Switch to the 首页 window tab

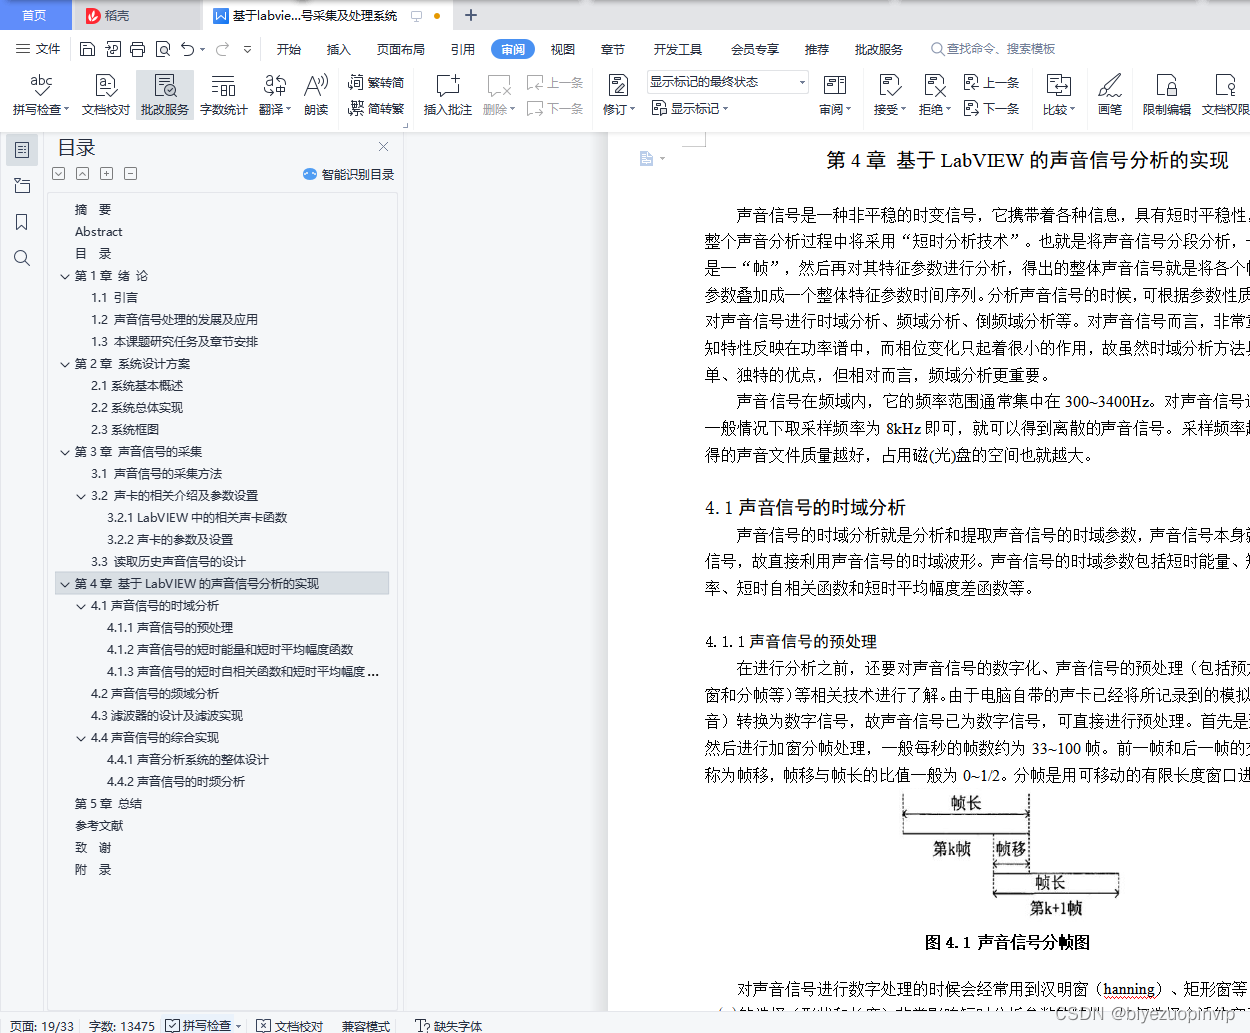[35, 15]
